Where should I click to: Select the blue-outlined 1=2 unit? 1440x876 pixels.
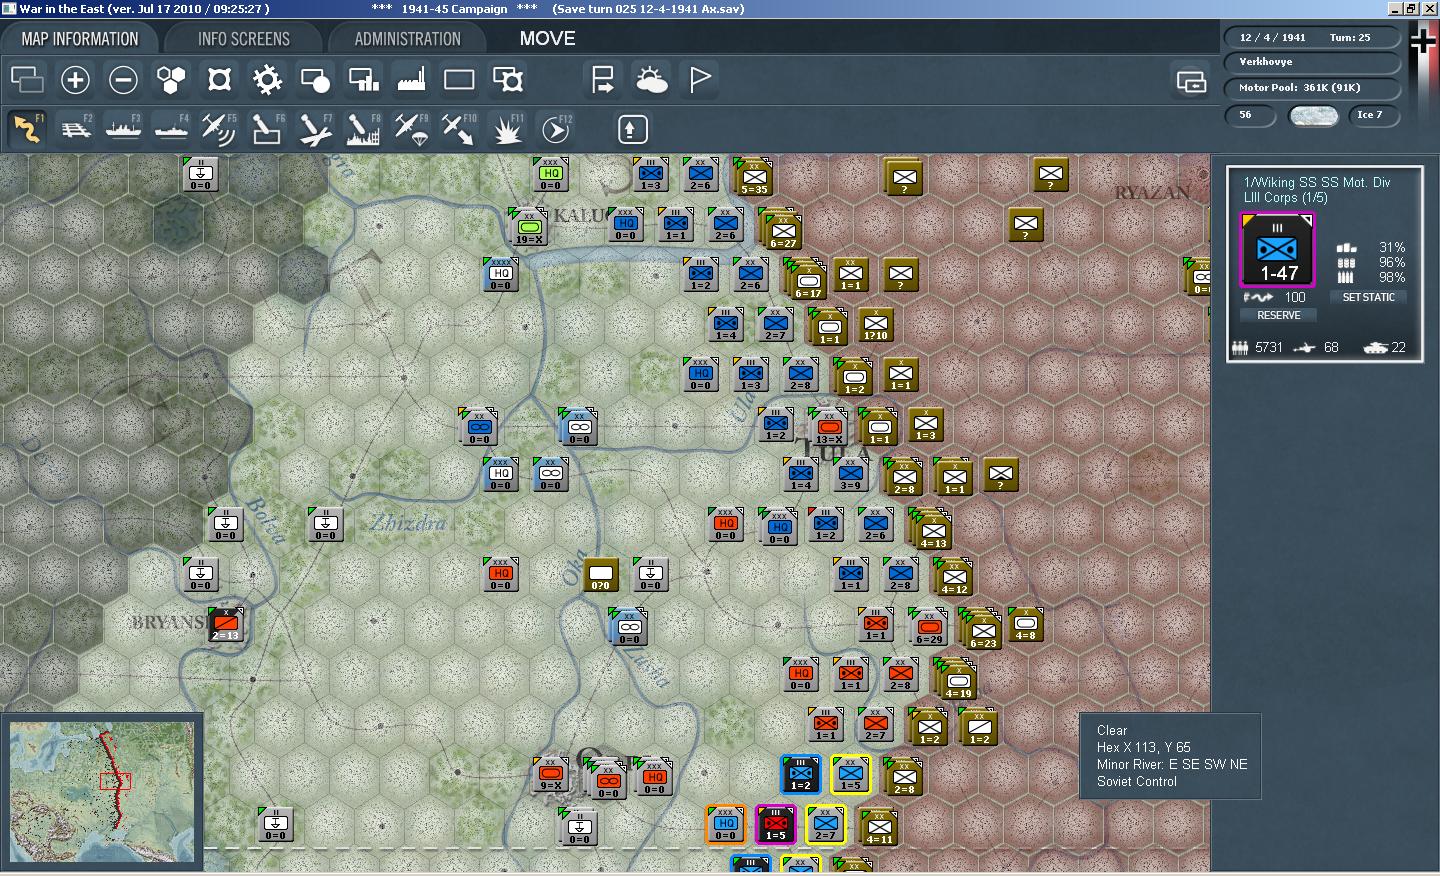(x=801, y=775)
